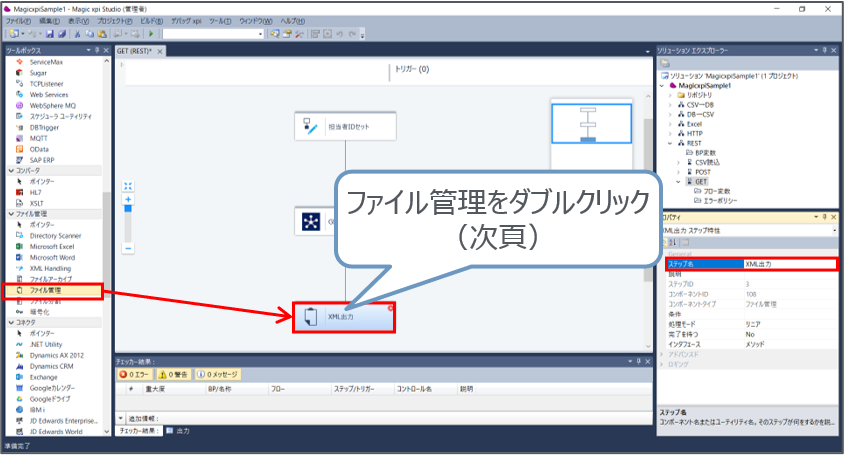Screen dimensions: 844x455
Task: Click the green Run toolbar icon
Action: click(x=151, y=34)
